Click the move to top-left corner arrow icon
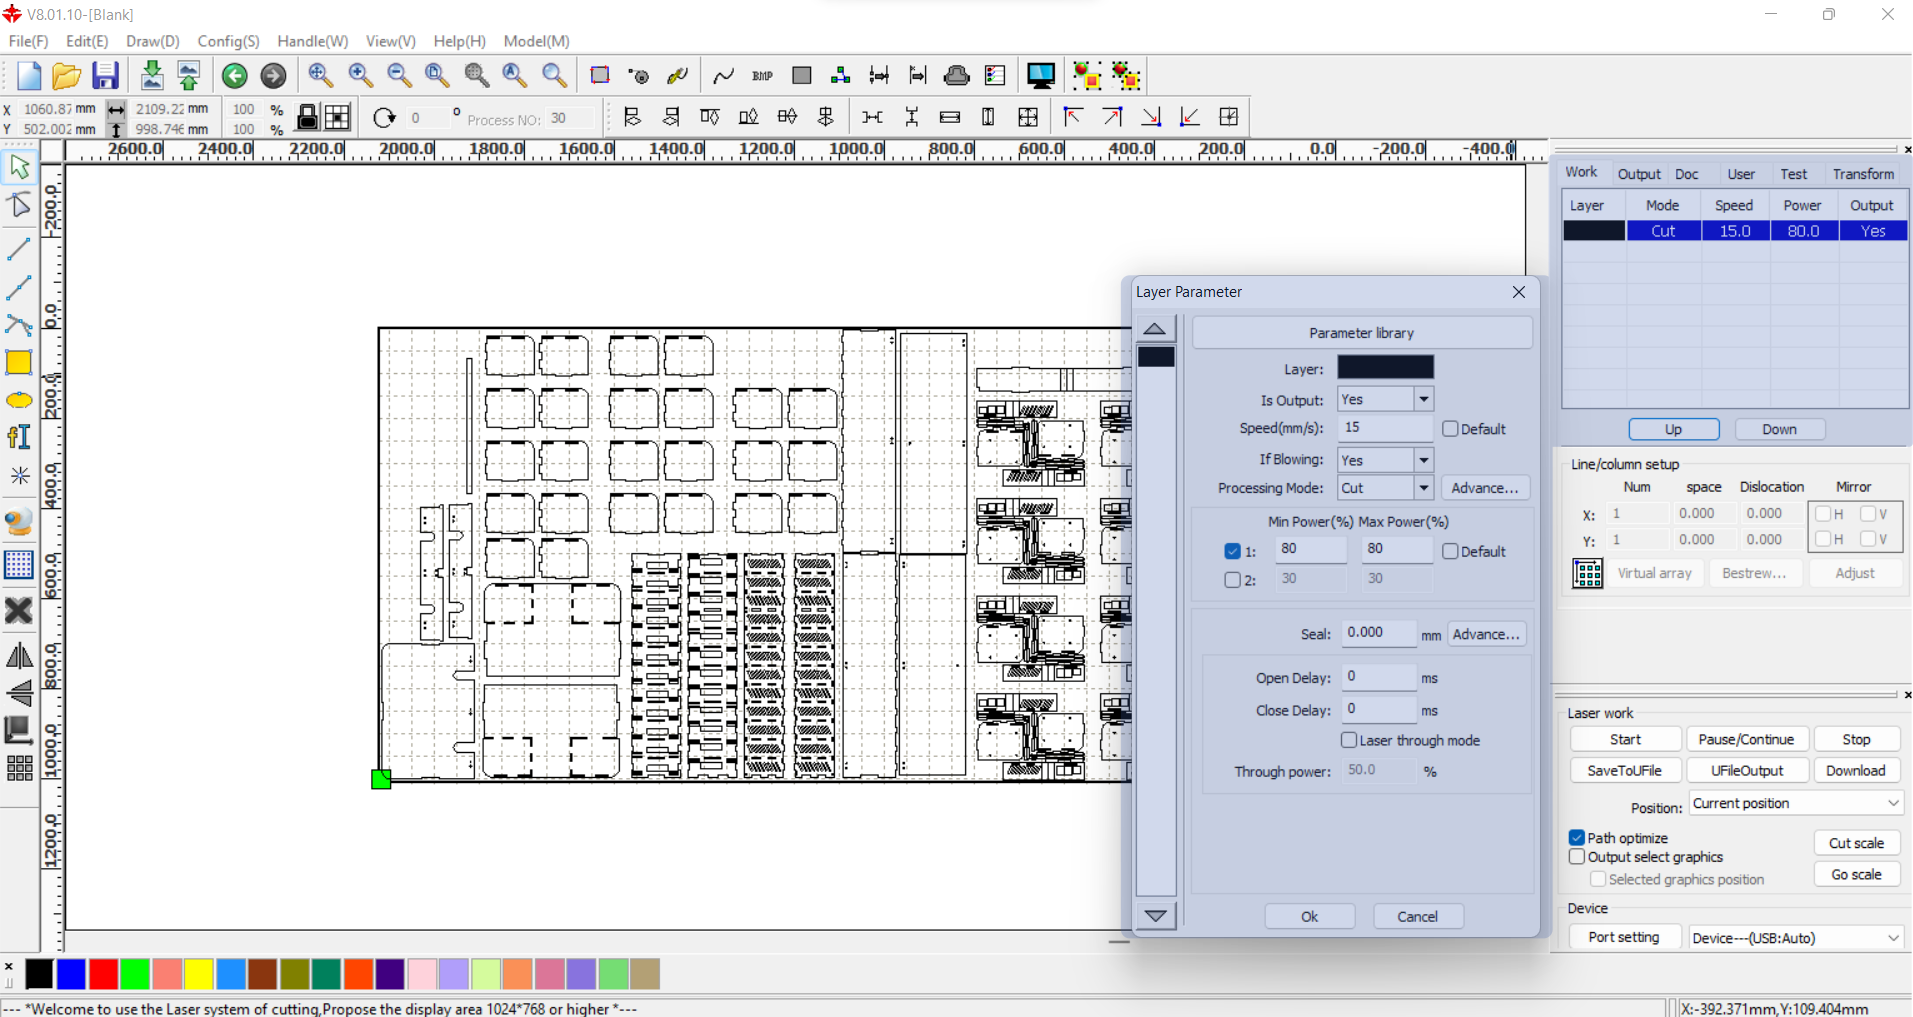This screenshot has height=1017, width=1913. (1073, 118)
